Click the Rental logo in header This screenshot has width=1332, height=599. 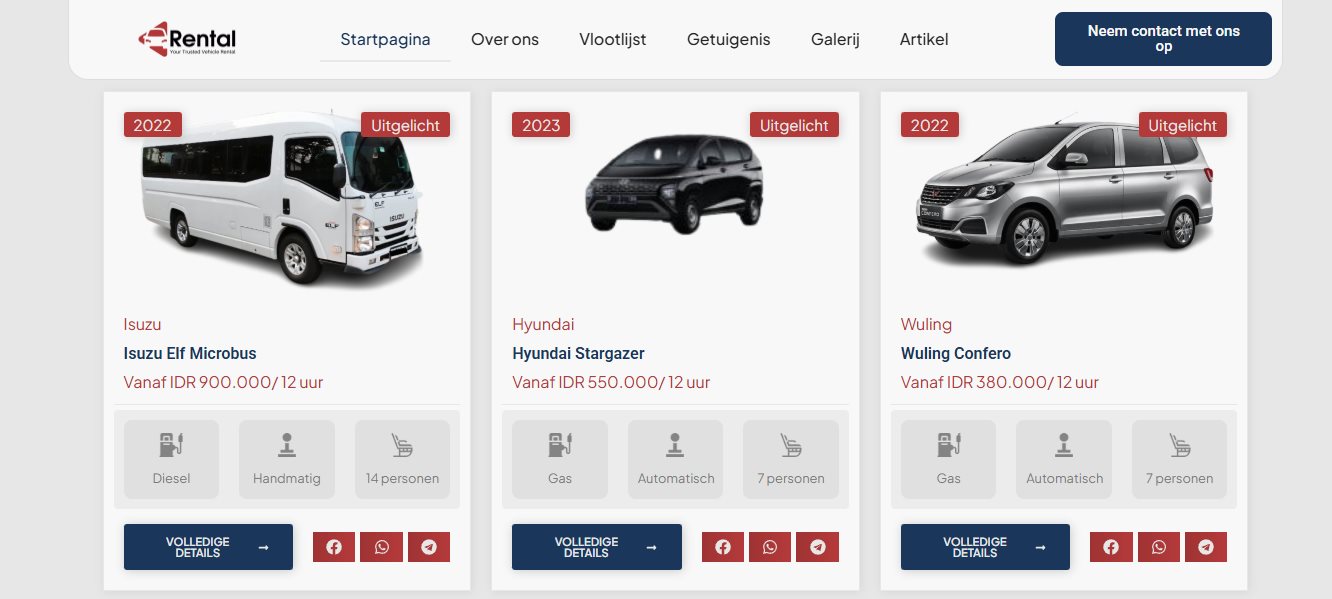click(x=187, y=39)
